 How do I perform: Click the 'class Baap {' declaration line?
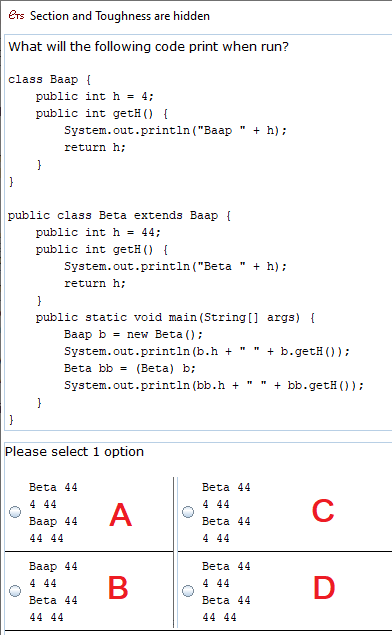tap(49, 79)
